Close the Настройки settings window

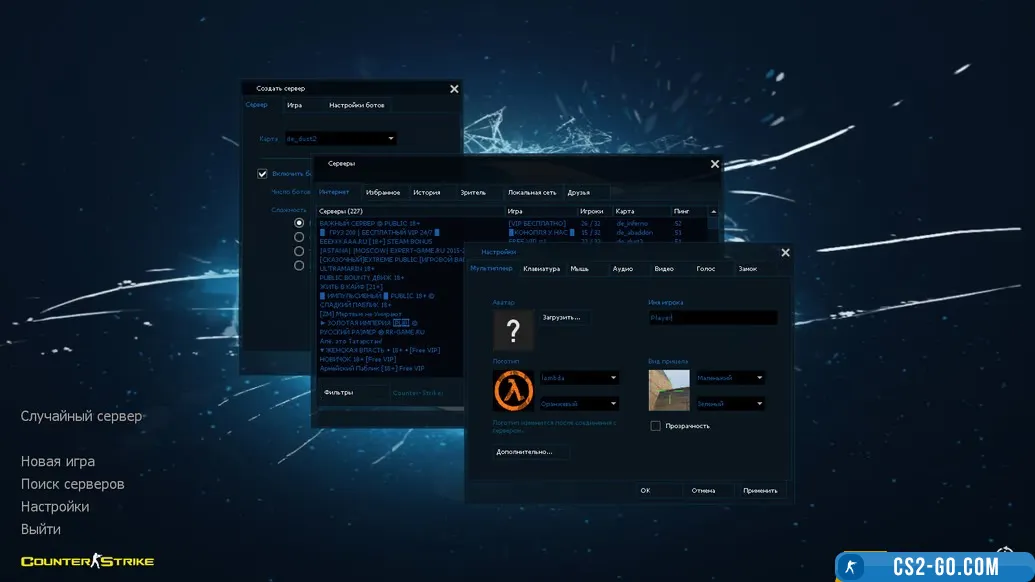(x=785, y=253)
